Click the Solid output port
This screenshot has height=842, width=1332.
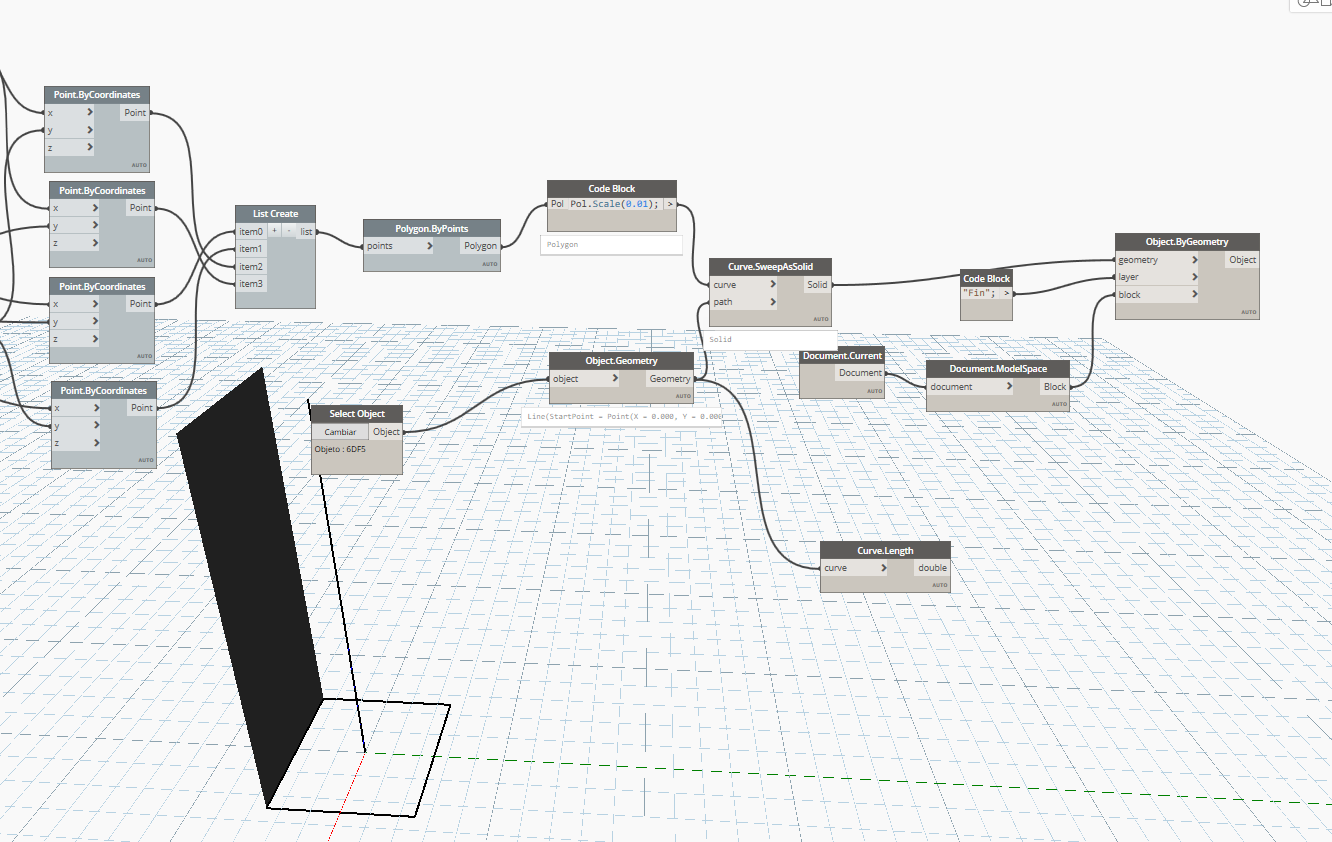(x=817, y=285)
